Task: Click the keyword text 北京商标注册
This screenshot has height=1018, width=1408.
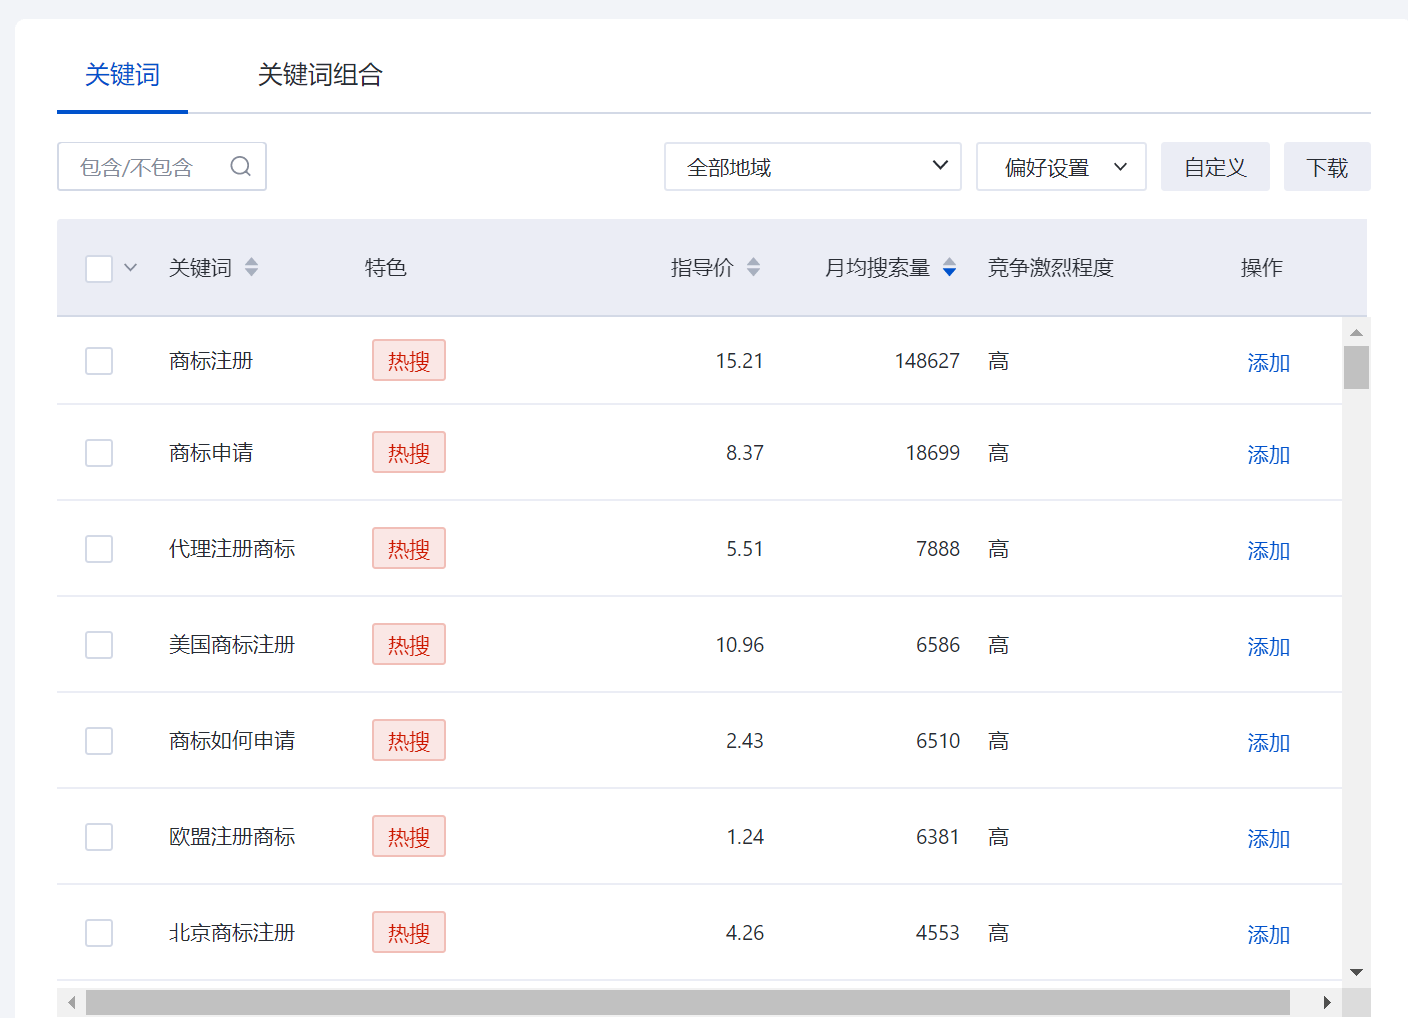Action: pos(232,933)
